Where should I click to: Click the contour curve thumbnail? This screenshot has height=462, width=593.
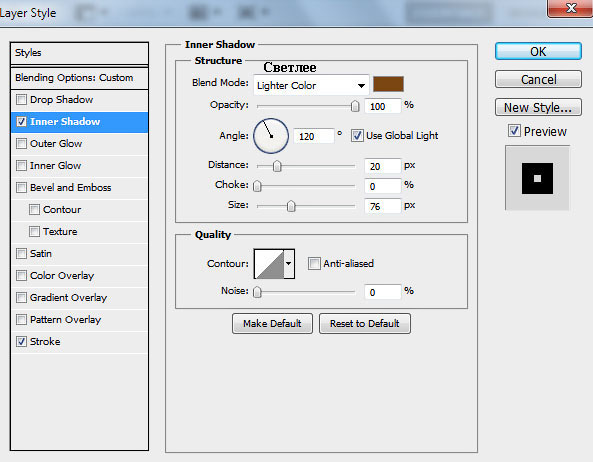coord(269,264)
